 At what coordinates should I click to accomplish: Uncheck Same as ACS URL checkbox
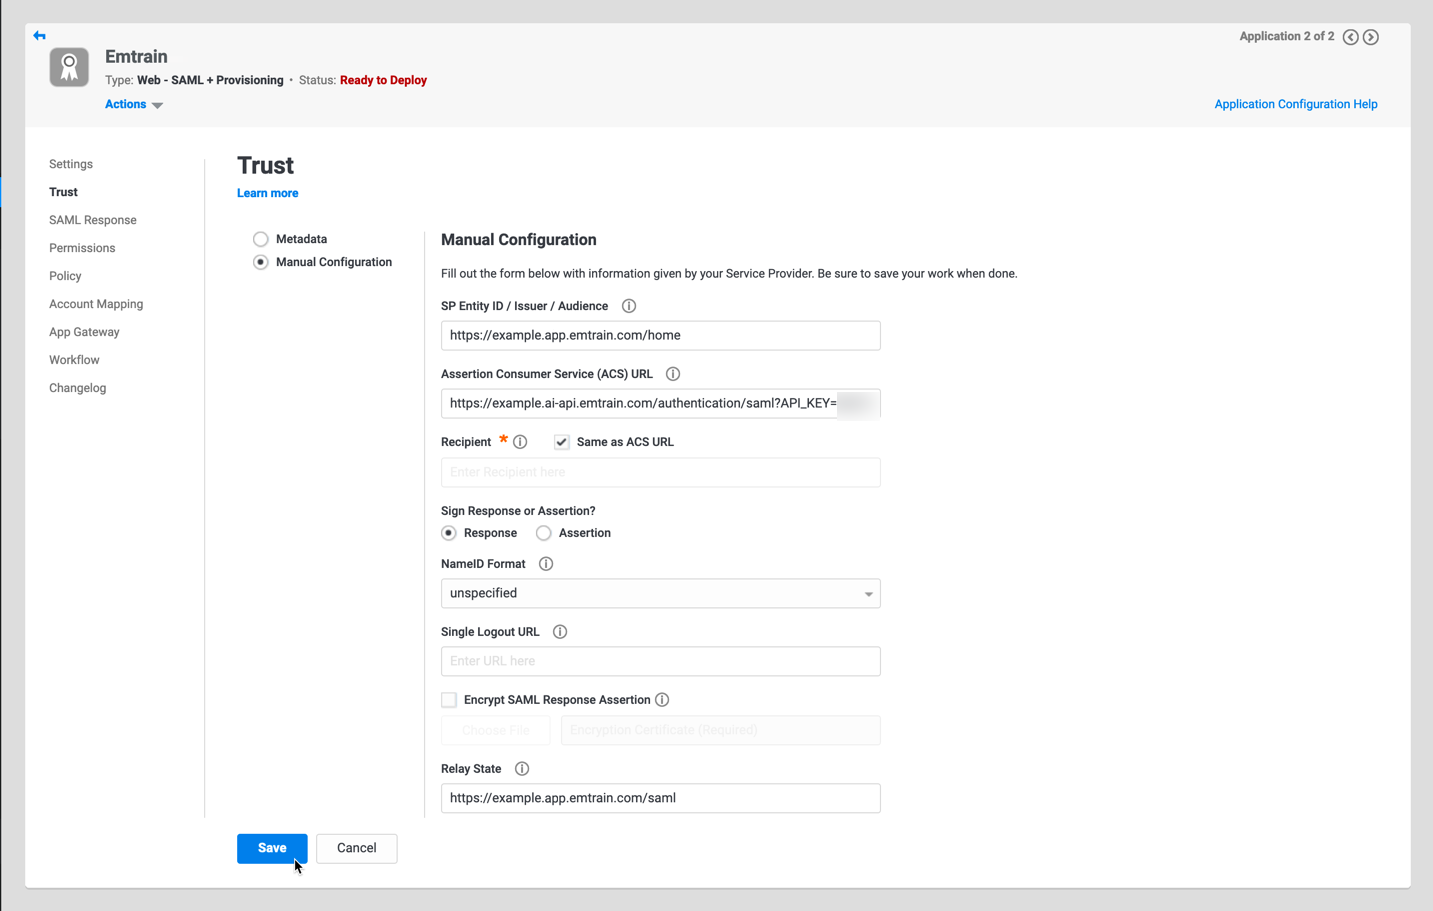(562, 442)
